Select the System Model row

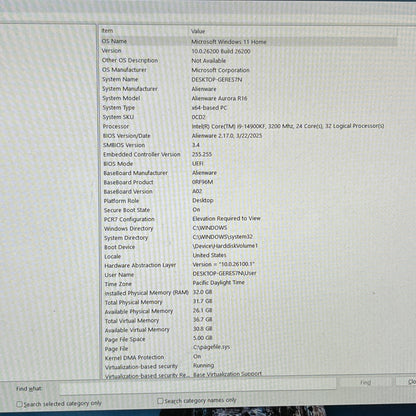[248, 98]
